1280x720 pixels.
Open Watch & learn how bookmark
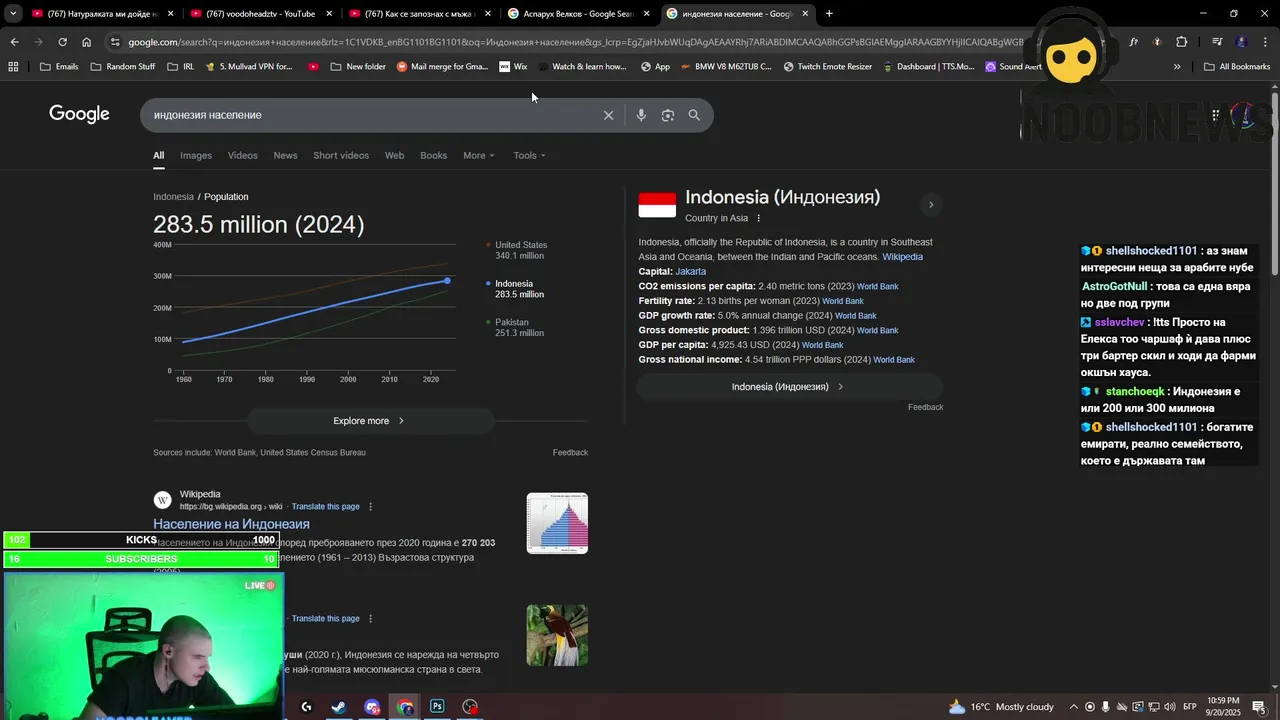[582, 67]
